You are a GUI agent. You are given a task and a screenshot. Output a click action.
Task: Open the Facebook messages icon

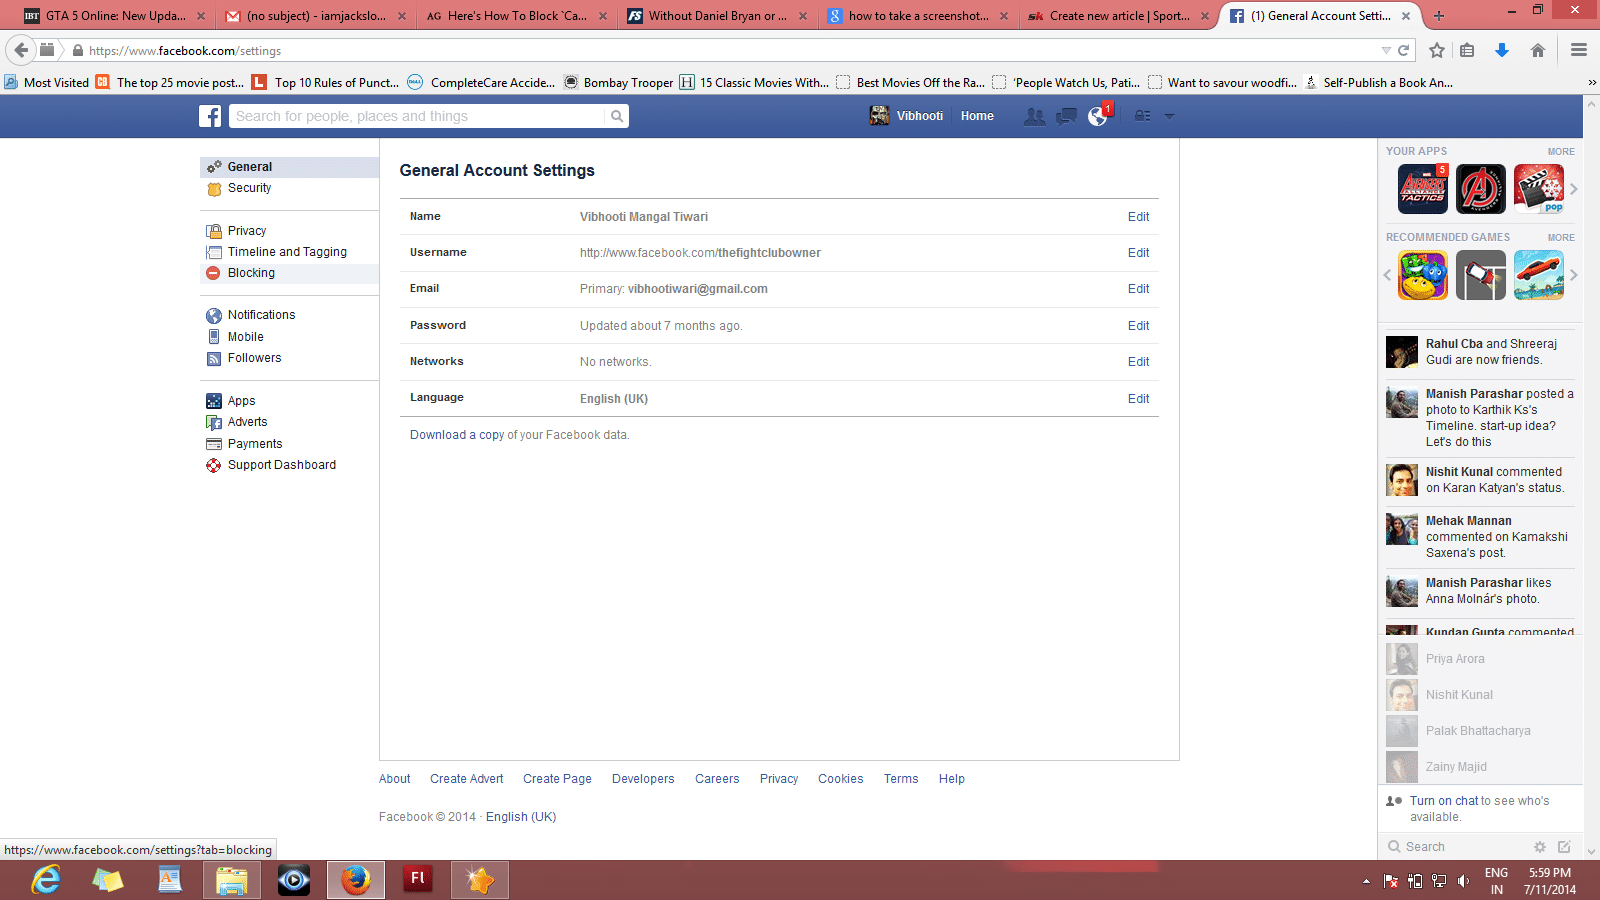click(1066, 117)
